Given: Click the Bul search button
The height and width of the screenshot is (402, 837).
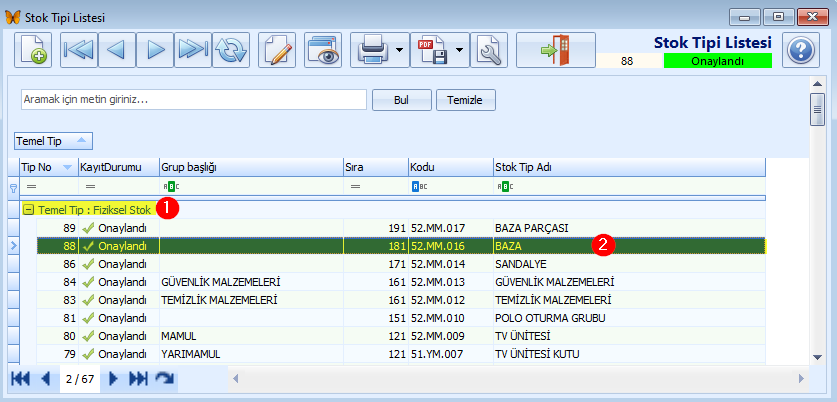Looking at the screenshot, I should pos(401,100).
